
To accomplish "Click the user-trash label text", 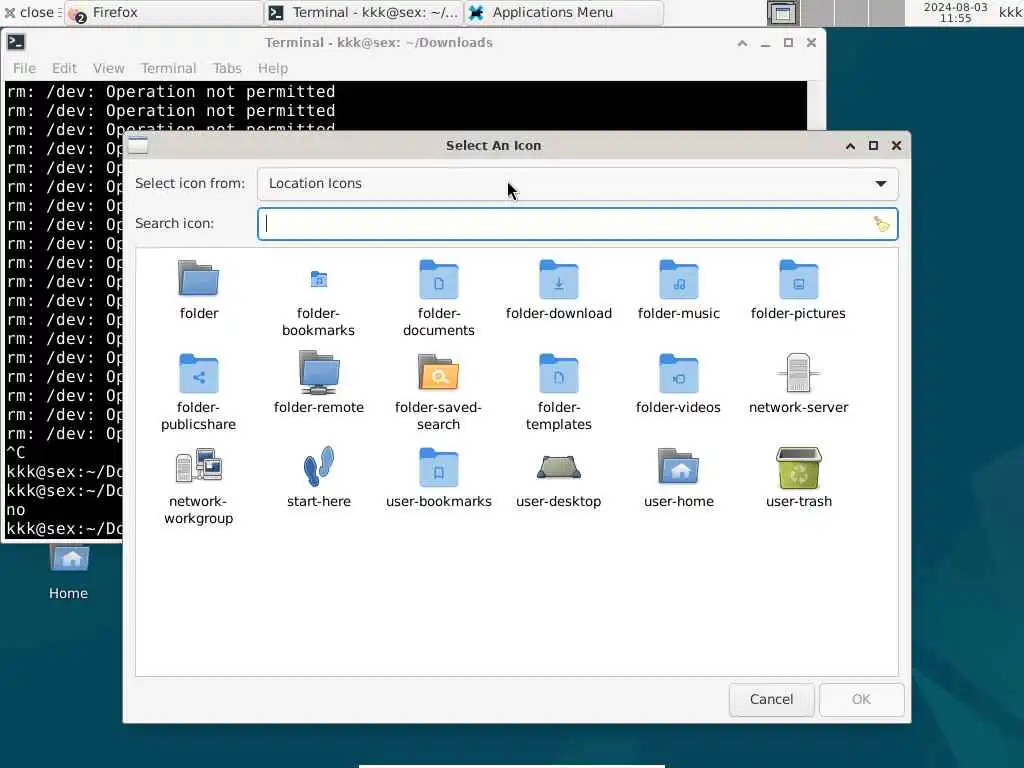I will [x=799, y=502].
